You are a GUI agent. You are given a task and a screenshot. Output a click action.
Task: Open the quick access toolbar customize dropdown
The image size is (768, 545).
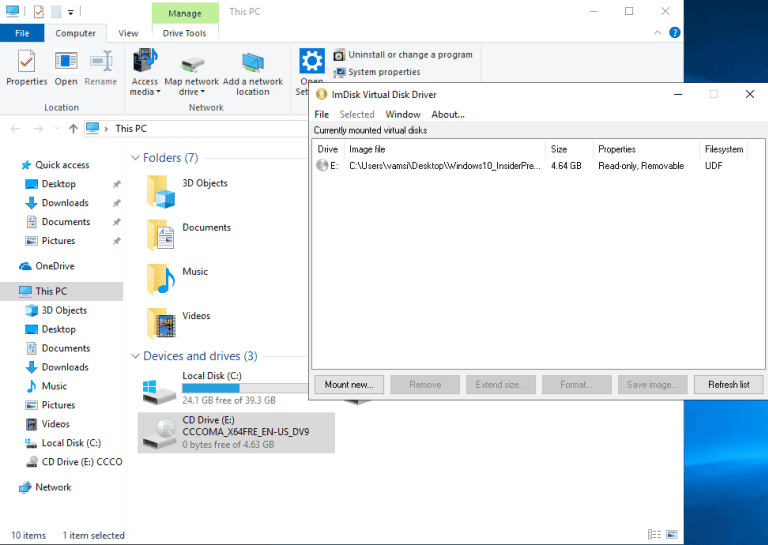71,12
